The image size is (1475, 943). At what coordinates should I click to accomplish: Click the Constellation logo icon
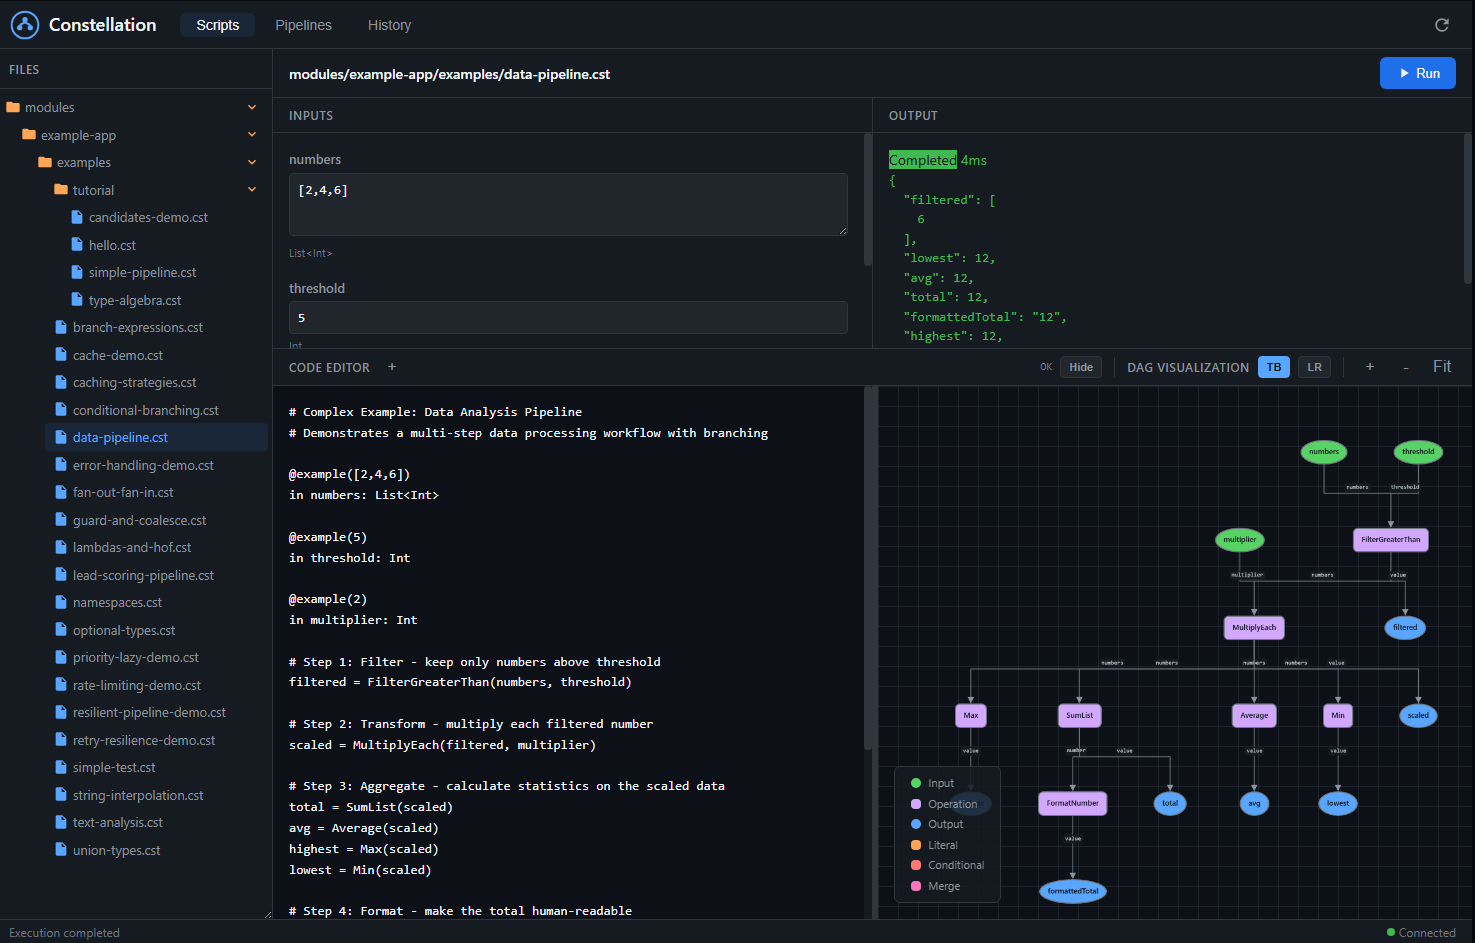pyautogui.click(x=24, y=24)
